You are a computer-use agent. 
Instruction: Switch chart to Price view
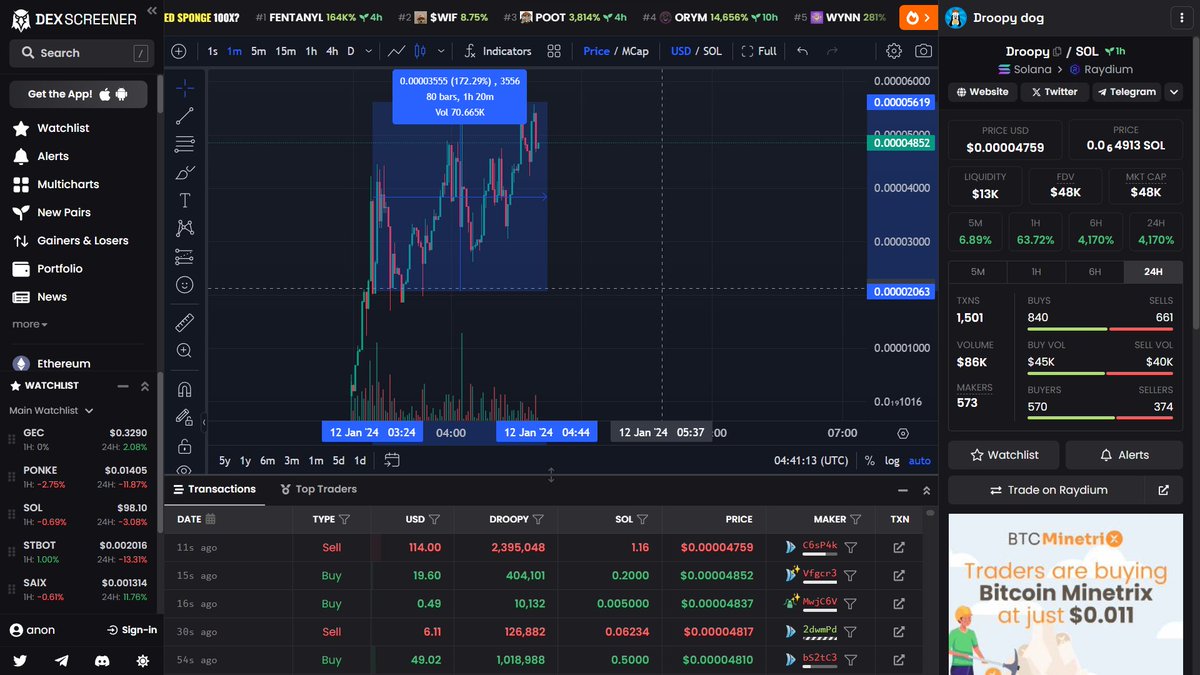point(597,51)
